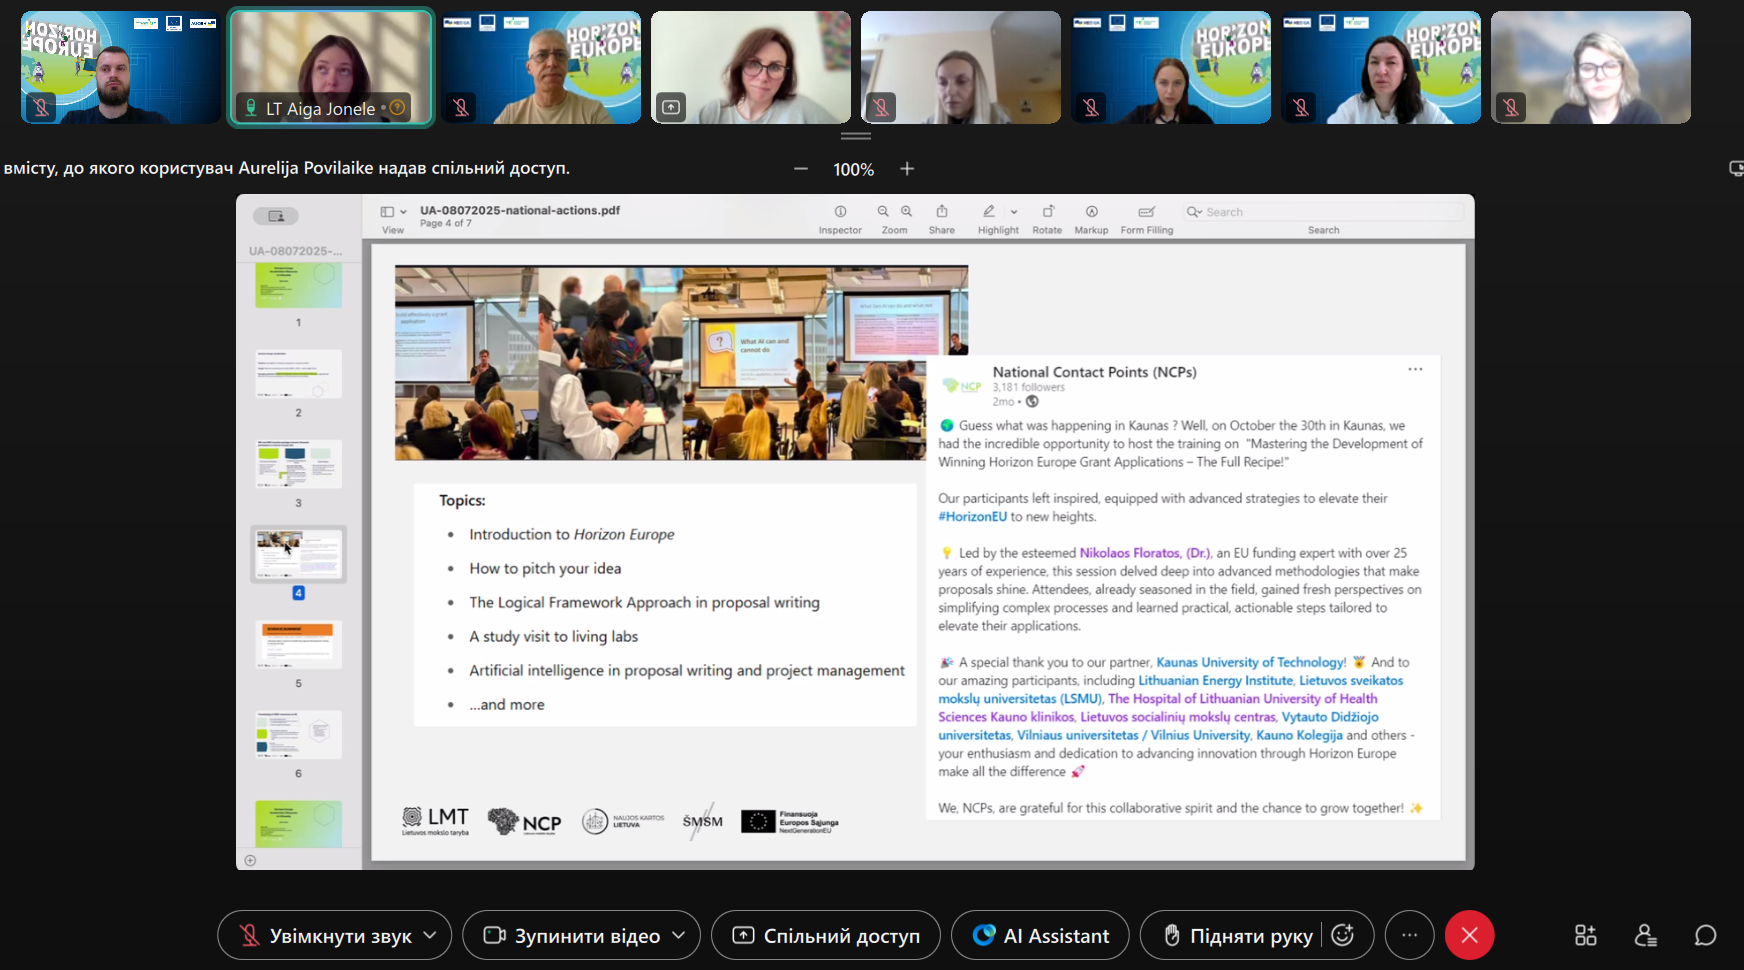1744x970 pixels.
Task: Open Lithuanian Energy Institute link
Action: click(x=1216, y=681)
